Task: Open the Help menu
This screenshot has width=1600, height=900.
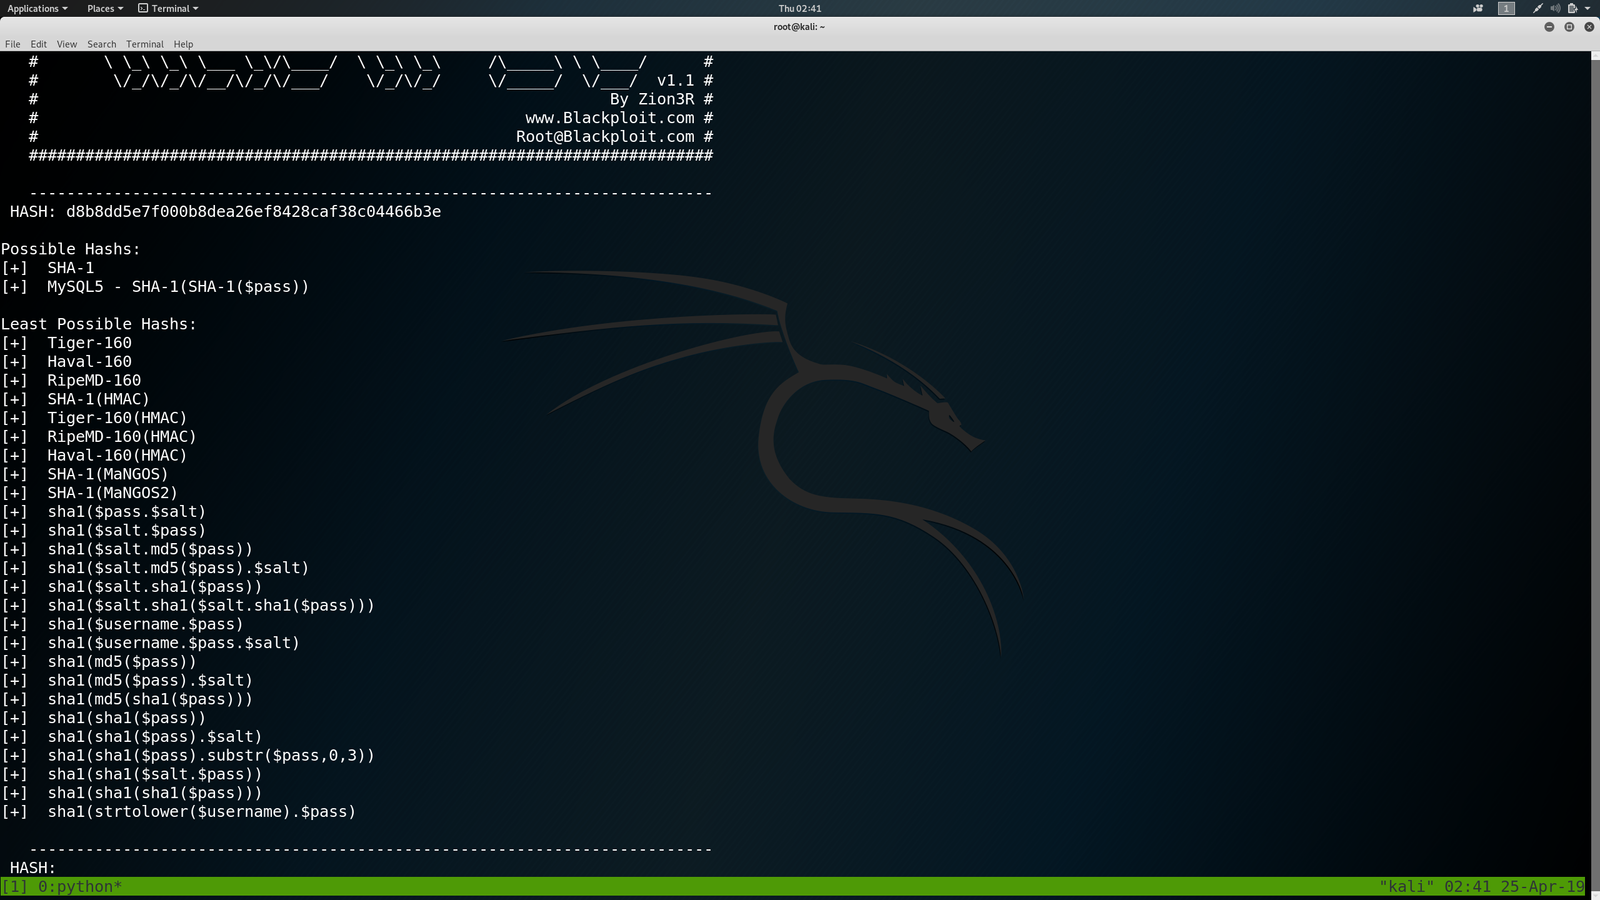Action: pos(183,44)
